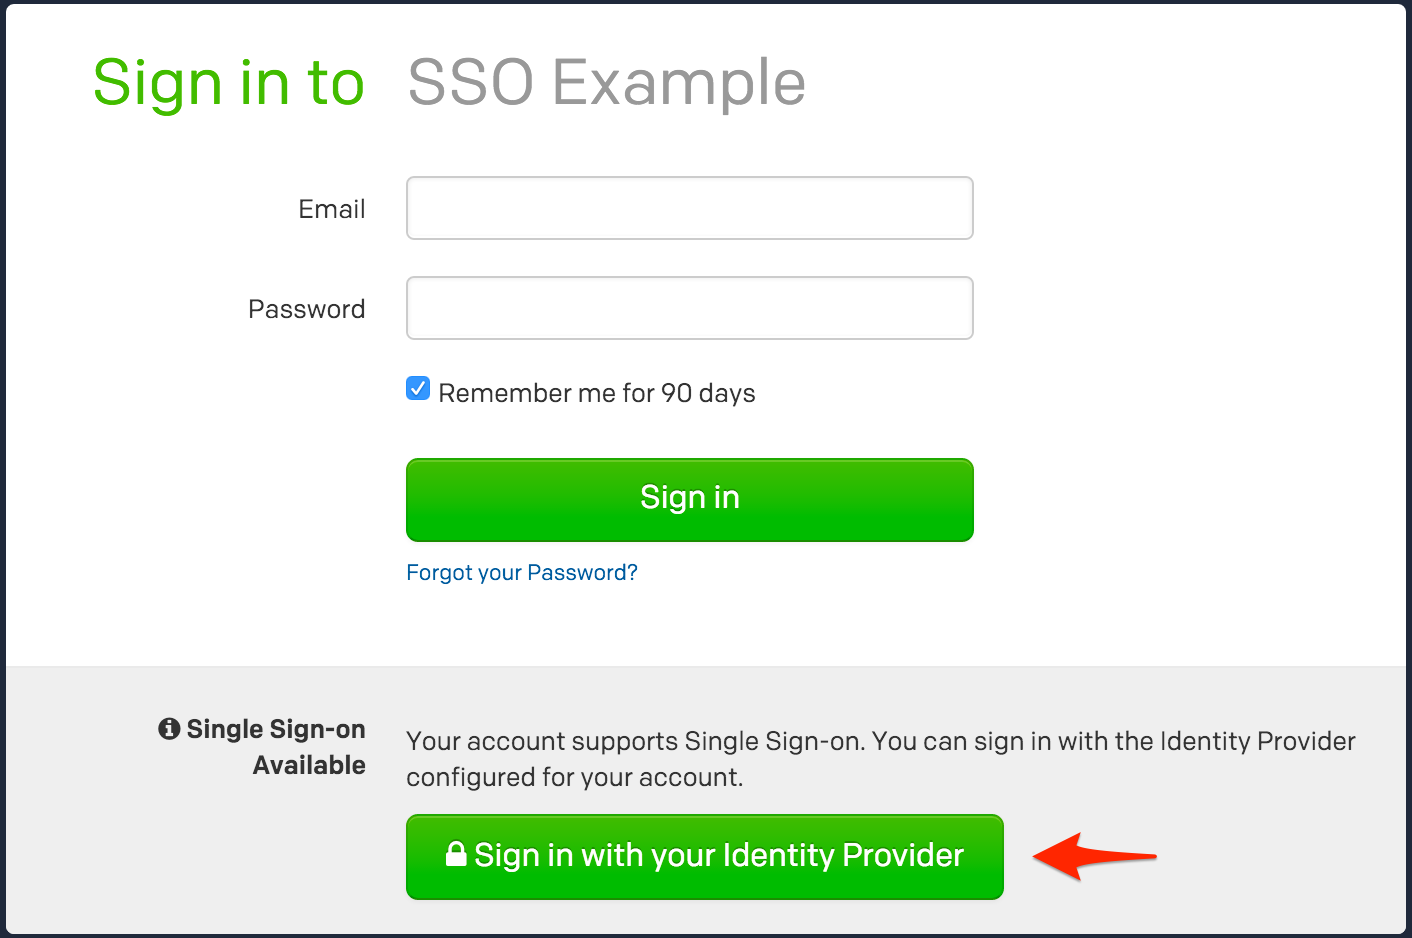Click the gray "SSO Example" title
The width and height of the screenshot is (1412, 938).
click(x=606, y=82)
